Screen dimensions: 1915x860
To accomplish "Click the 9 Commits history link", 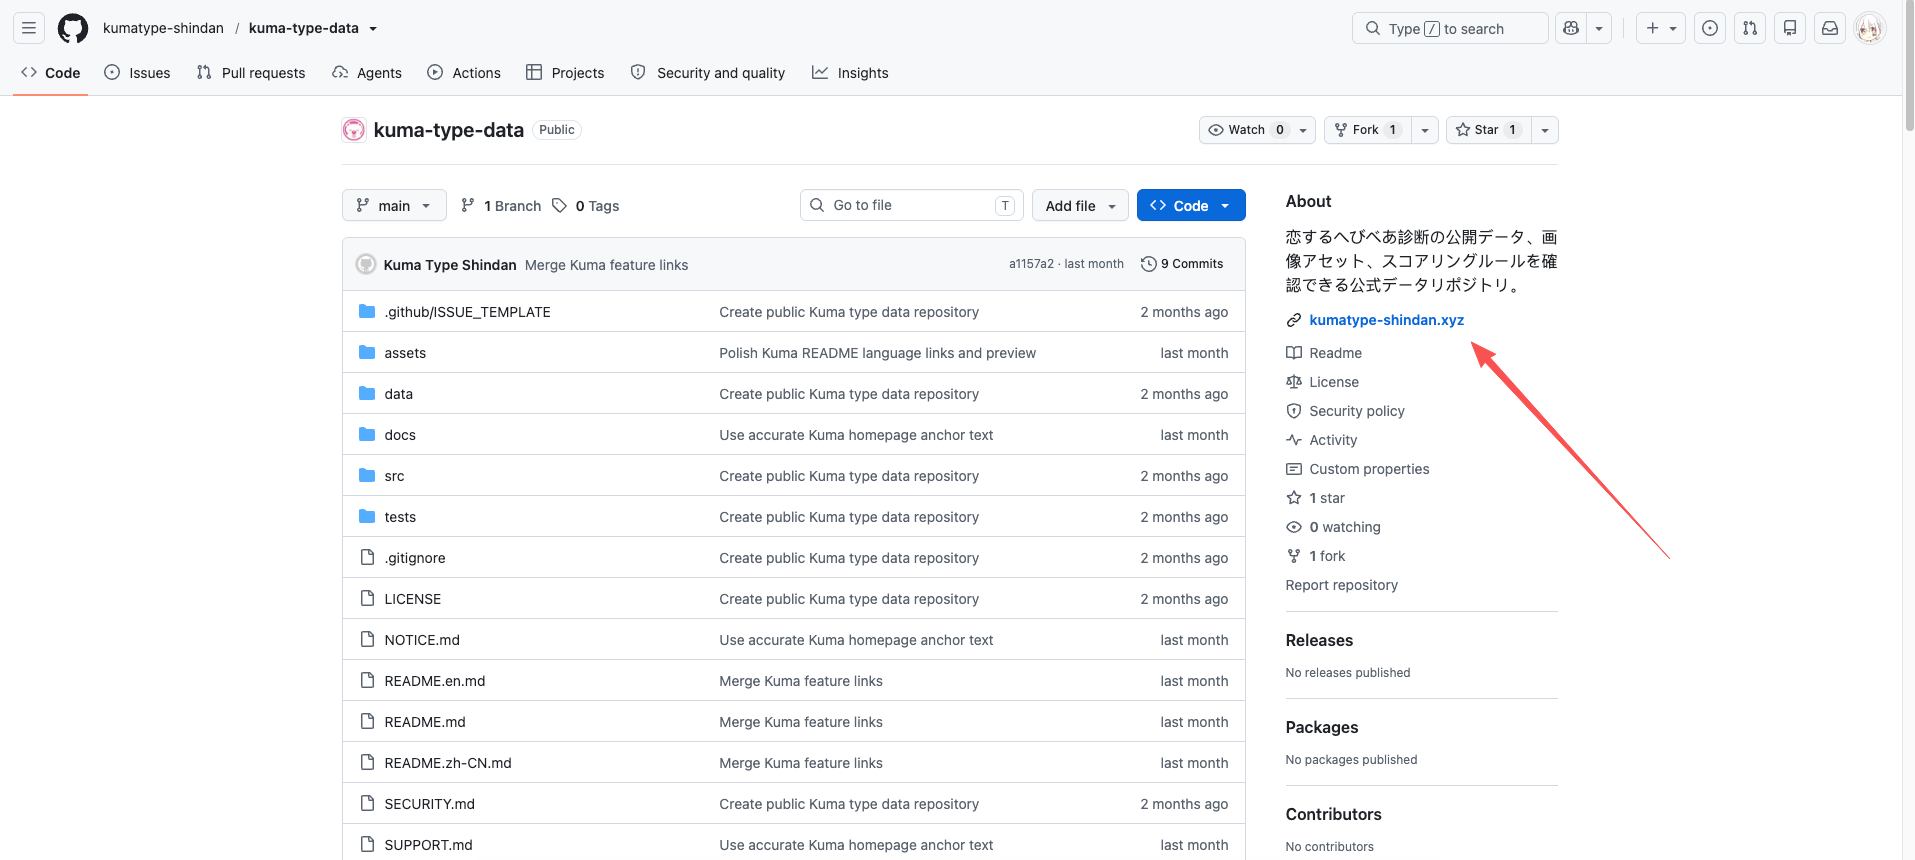I will [1182, 264].
